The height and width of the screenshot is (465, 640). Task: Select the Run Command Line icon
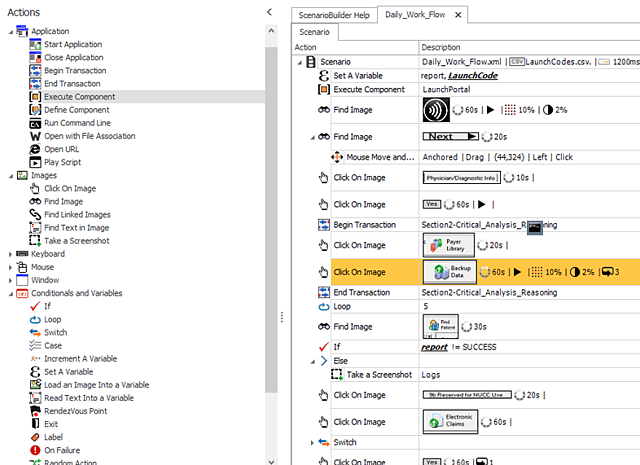click(x=35, y=123)
